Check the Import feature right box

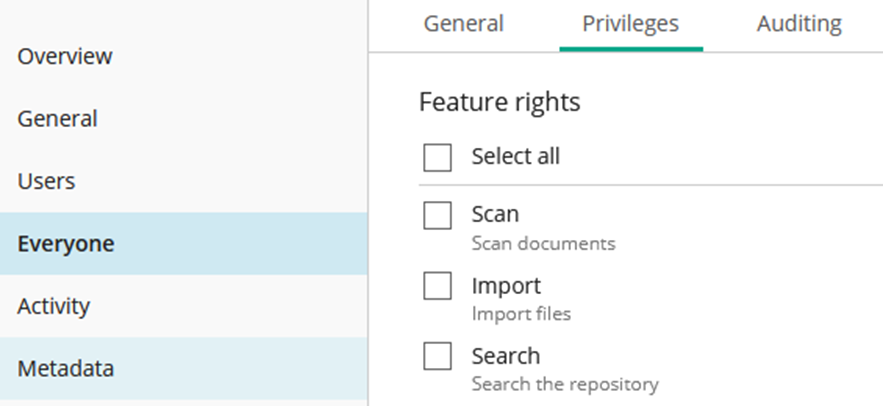[x=438, y=285]
